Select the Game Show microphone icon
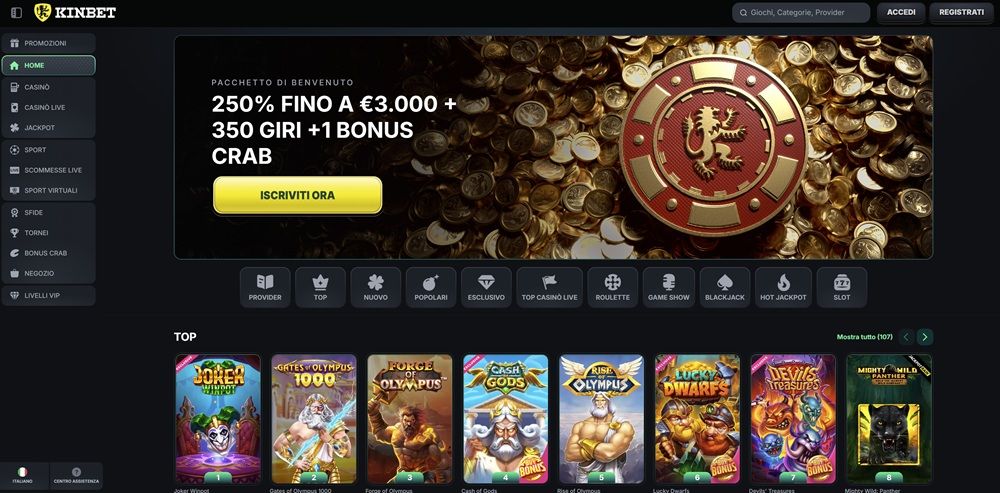The height and width of the screenshot is (493, 1000). tap(669, 287)
